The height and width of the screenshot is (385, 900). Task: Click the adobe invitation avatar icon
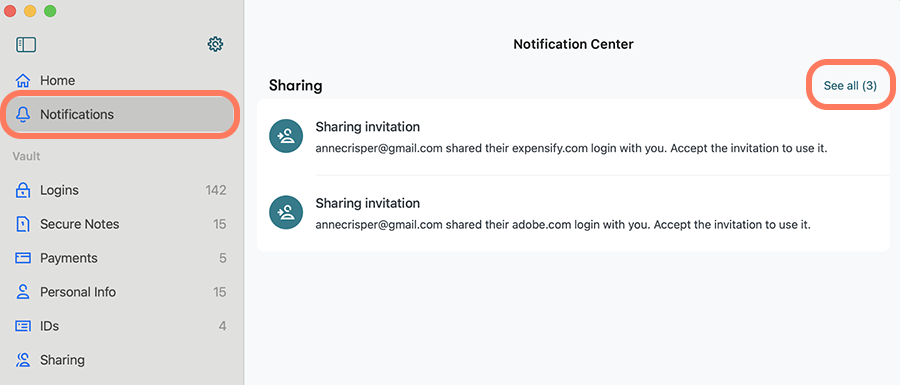click(x=286, y=213)
